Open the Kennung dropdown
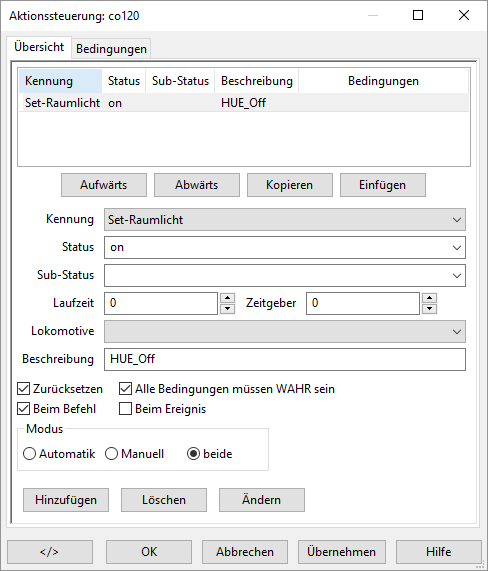This screenshot has height=571, width=488. click(285, 220)
